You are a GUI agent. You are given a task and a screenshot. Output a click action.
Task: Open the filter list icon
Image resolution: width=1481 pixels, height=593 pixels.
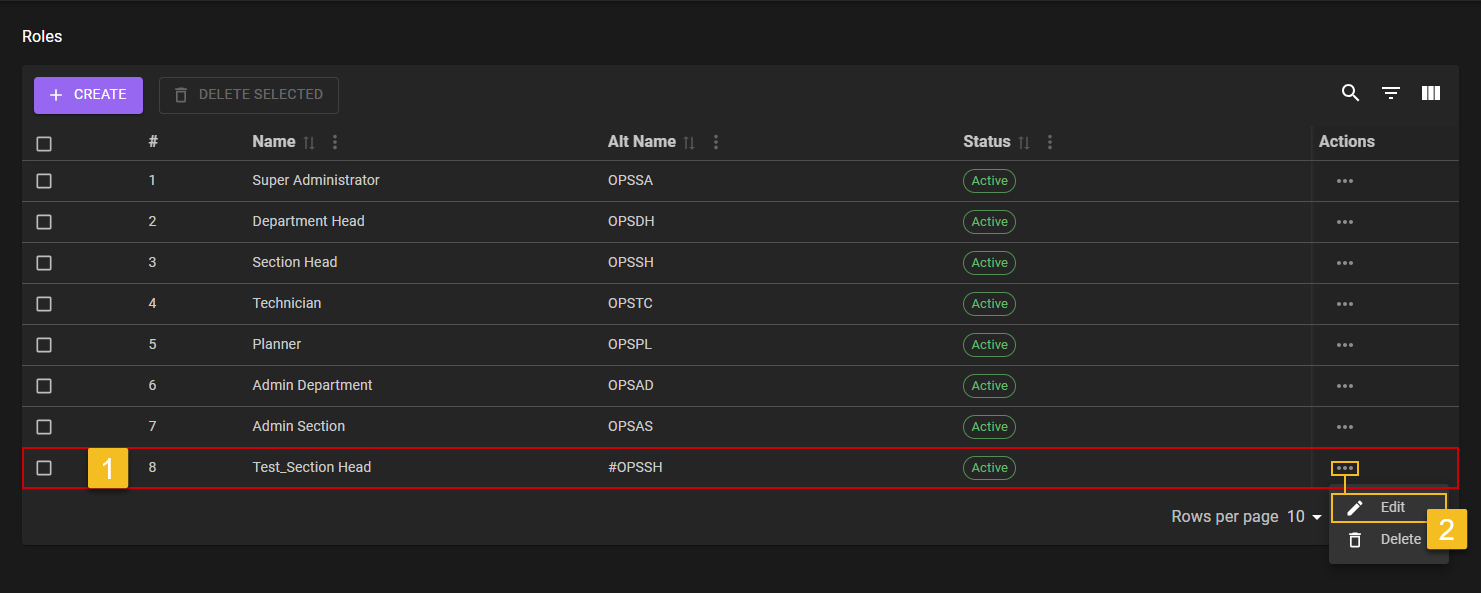(x=1391, y=93)
